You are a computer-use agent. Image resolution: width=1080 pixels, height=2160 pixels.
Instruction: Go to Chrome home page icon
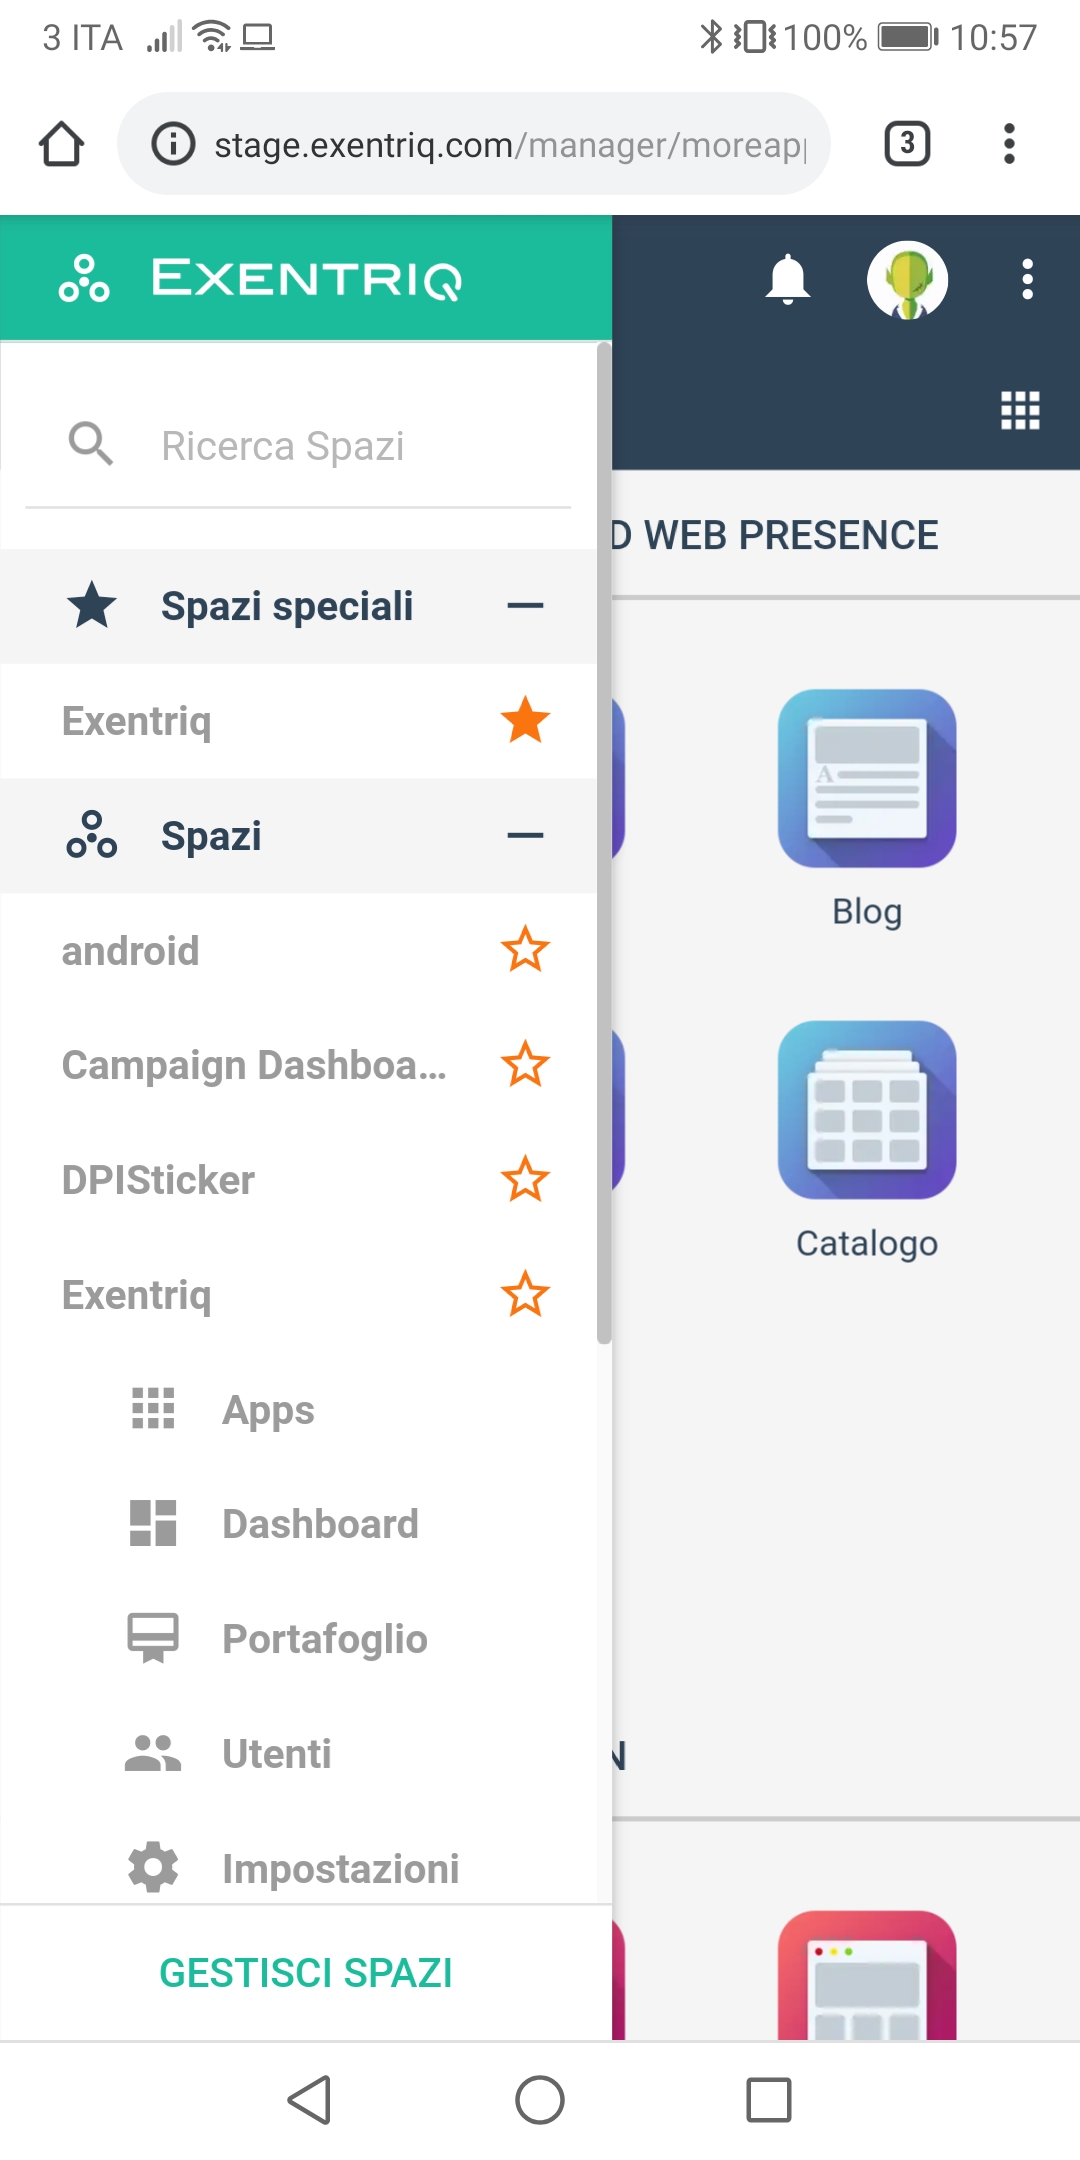(x=61, y=144)
